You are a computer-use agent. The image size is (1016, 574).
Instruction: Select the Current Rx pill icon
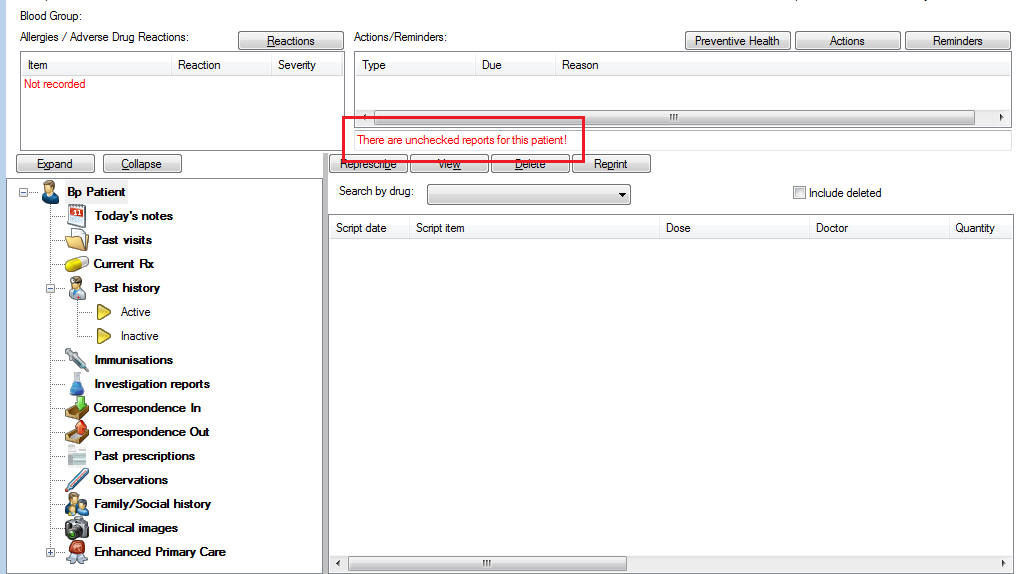coord(77,264)
